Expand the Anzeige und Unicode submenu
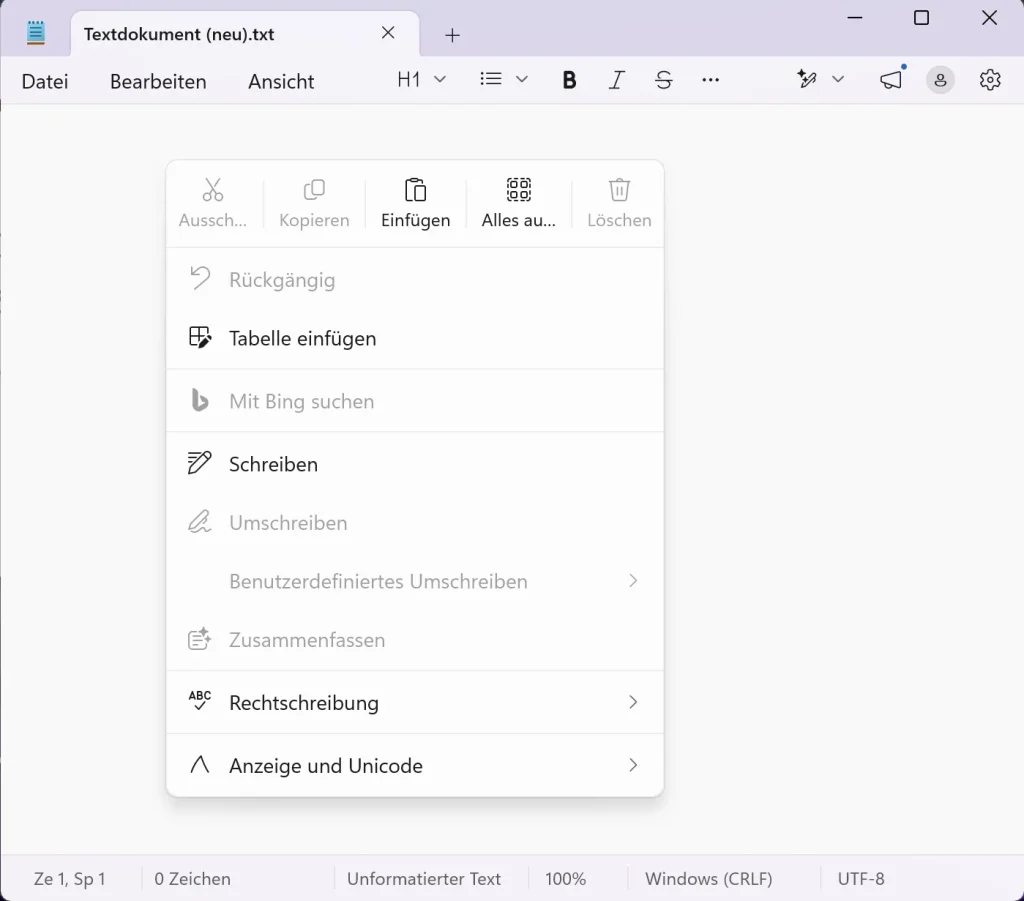Screen dimensions: 1024x901 tap(415, 765)
